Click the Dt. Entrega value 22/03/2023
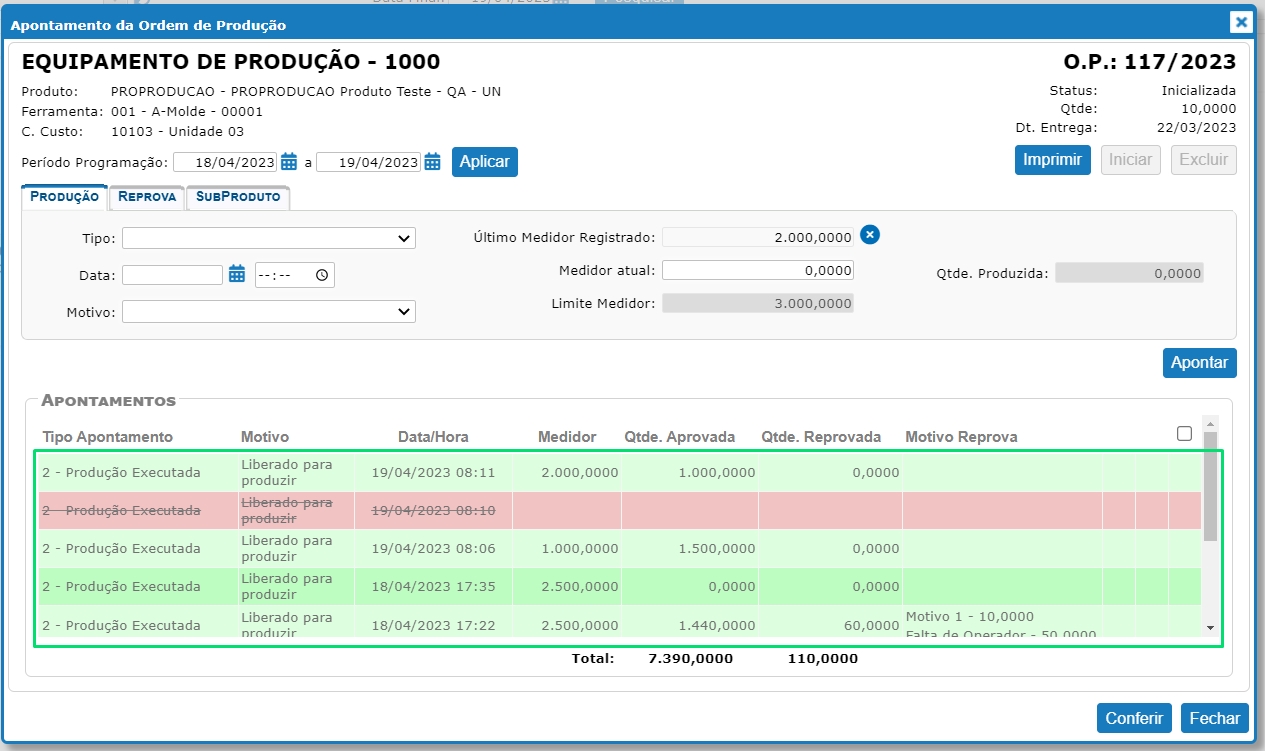This screenshot has width=1265, height=751. pyautogui.click(x=1197, y=127)
